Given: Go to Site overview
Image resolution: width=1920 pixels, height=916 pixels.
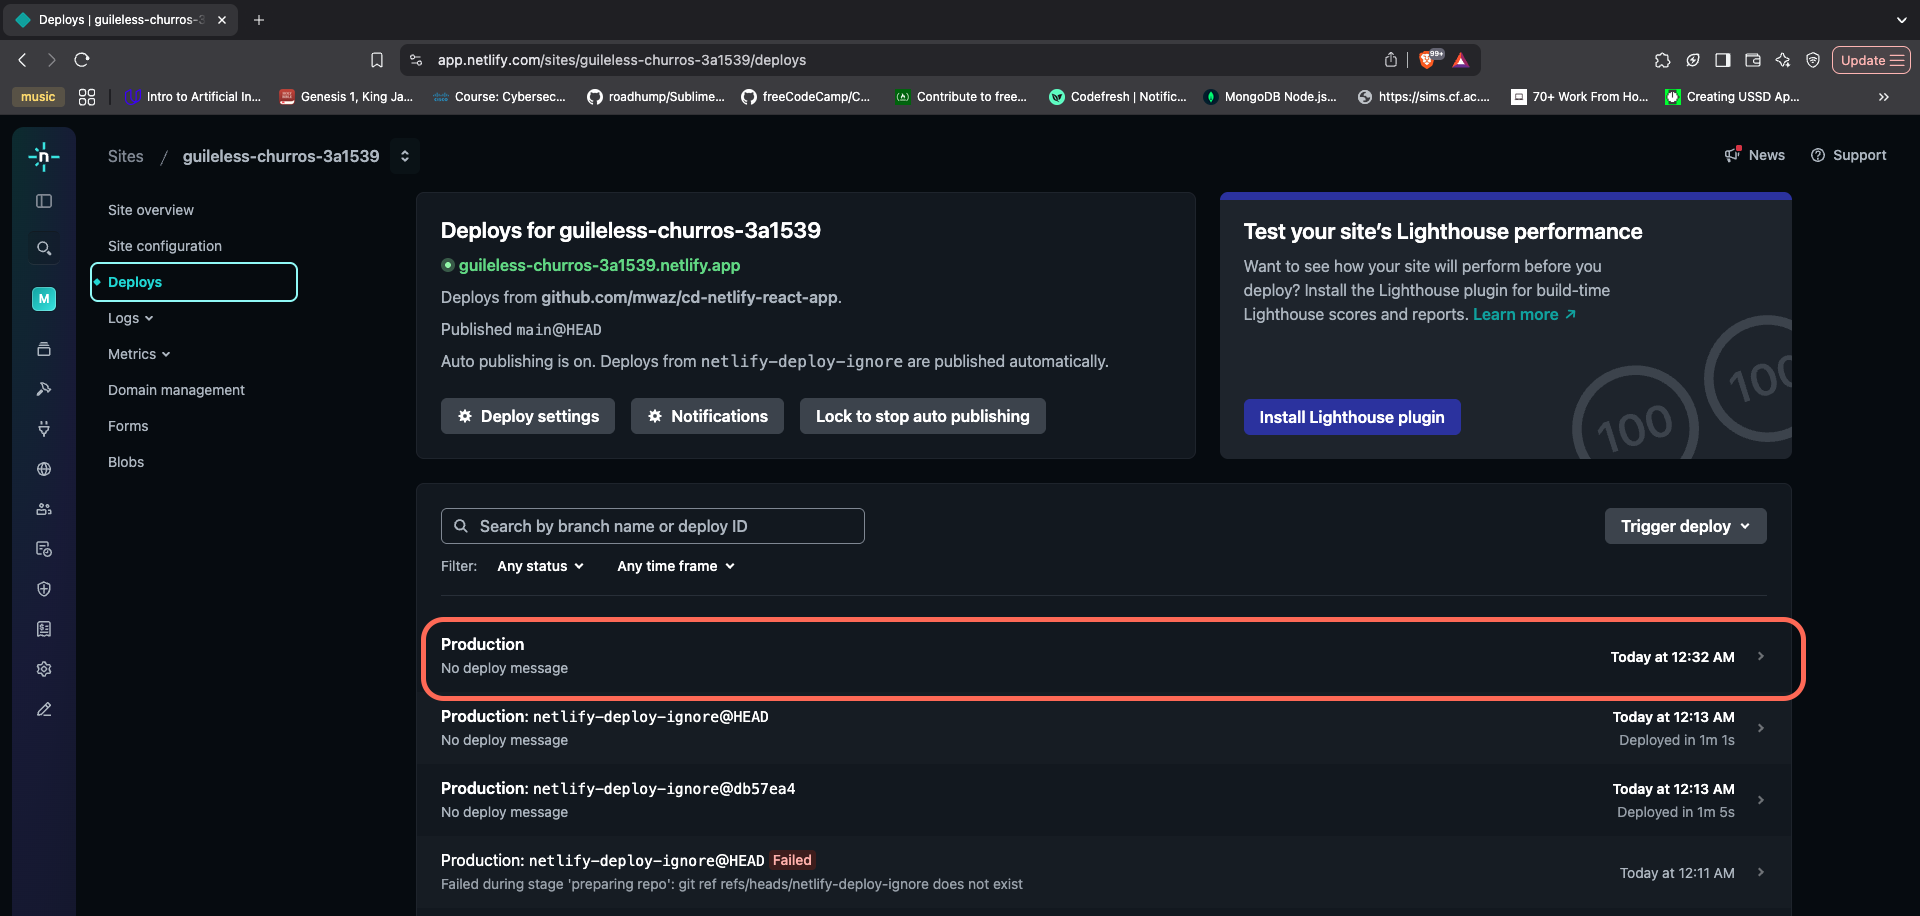Looking at the screenshot, I should coord(151,210).
